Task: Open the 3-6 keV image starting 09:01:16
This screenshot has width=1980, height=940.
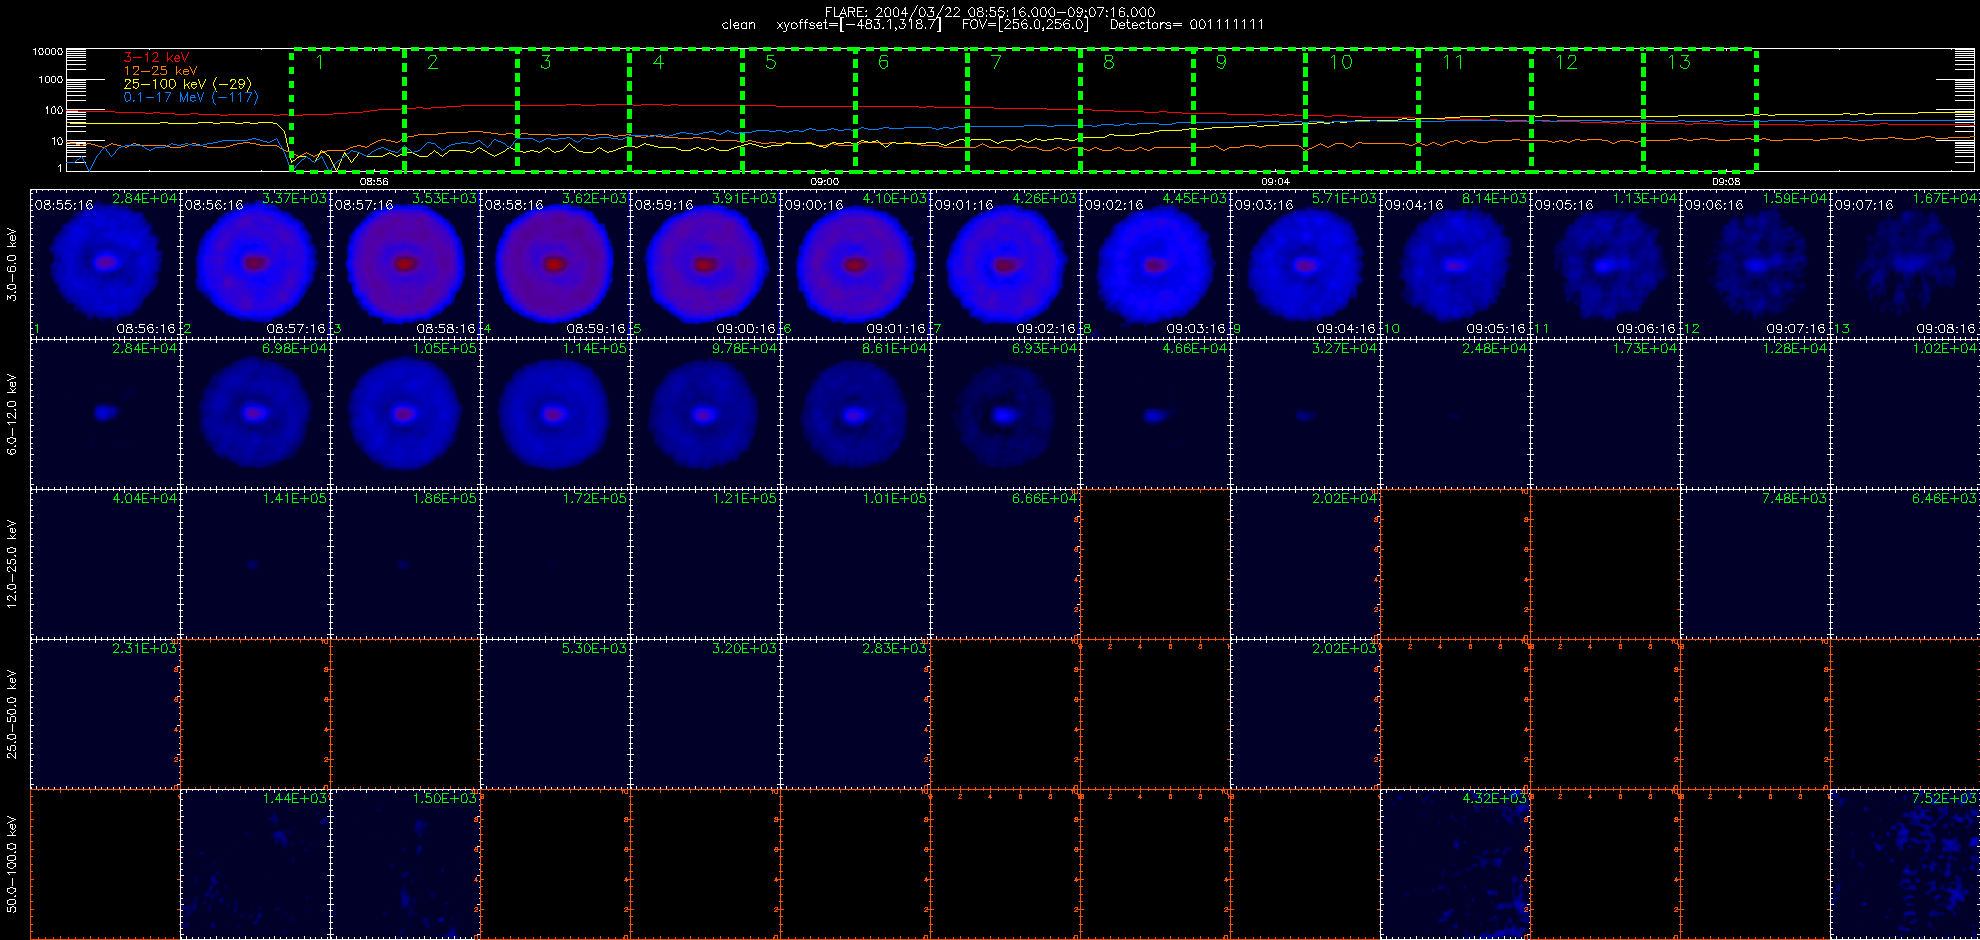Action: [x=1005, y=264]
